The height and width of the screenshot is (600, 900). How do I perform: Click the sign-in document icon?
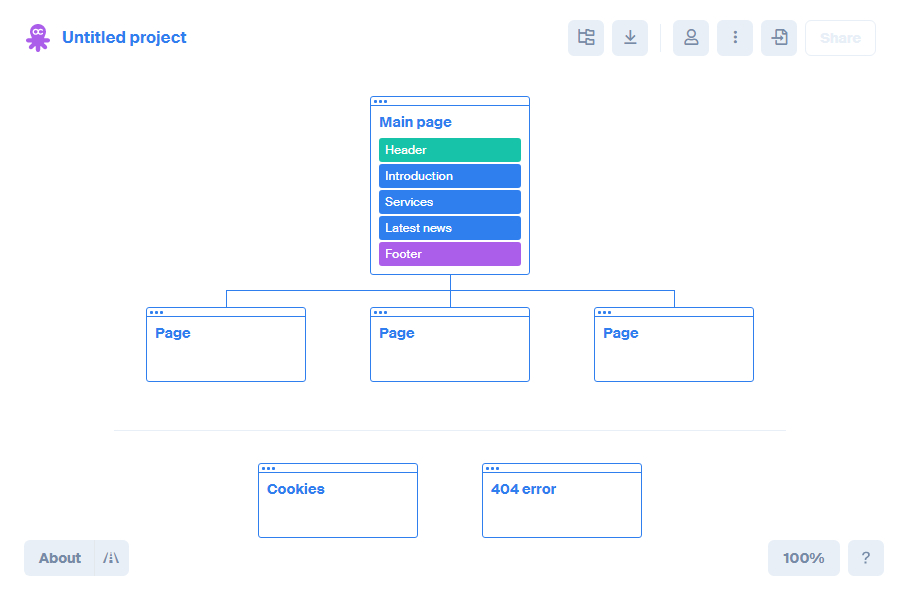tap(779, 38)
